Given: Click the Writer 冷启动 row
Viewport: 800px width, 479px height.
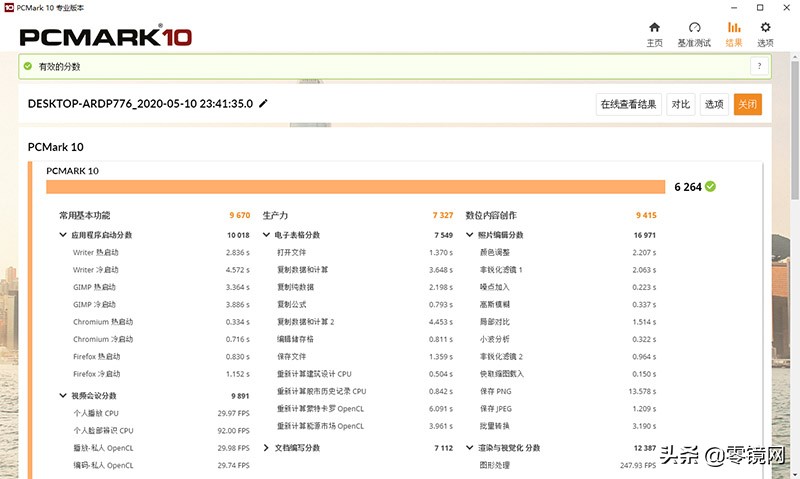Looking at the screenshot, I should coord(161,270).
